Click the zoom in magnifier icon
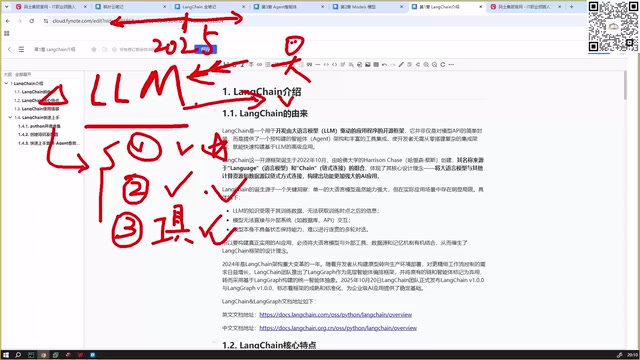640x360 pixels. (x=426, y=64)
